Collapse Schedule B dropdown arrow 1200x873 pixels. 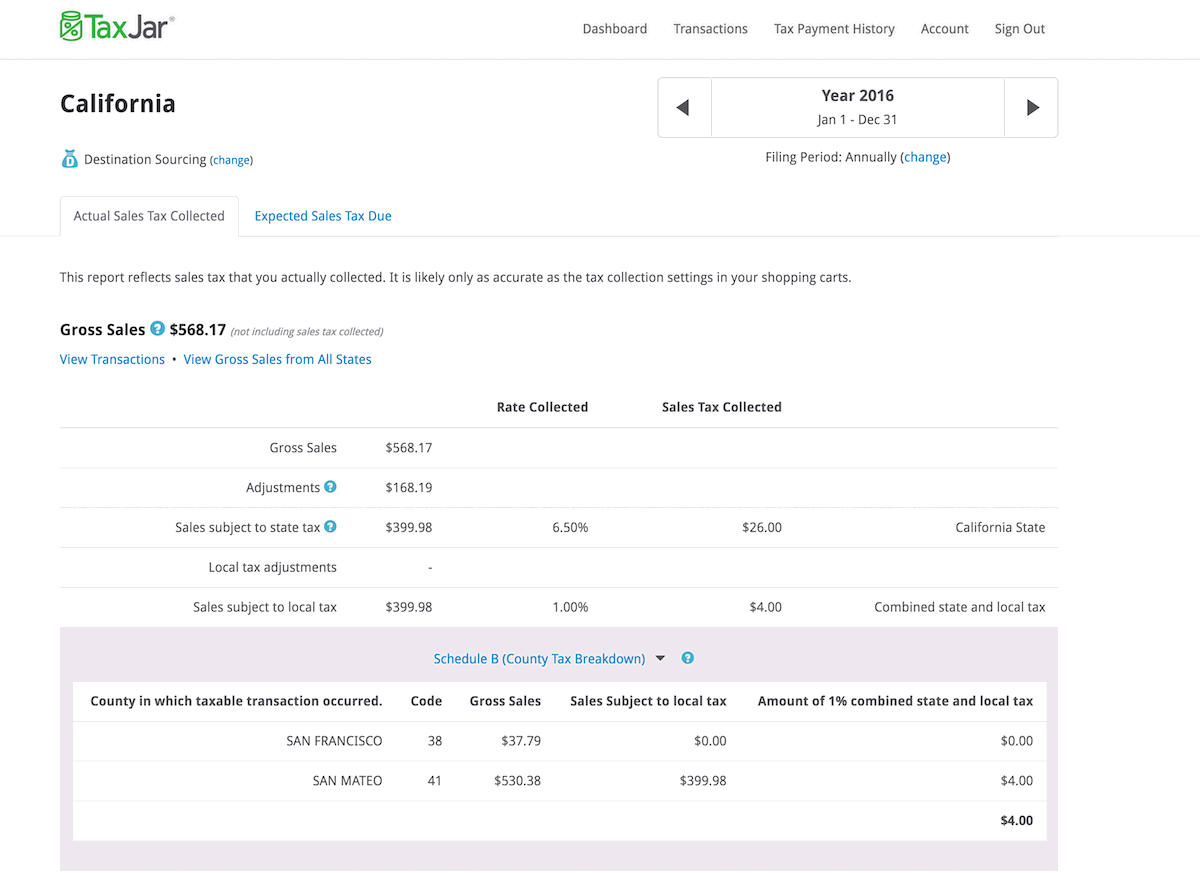click(660, 659)
